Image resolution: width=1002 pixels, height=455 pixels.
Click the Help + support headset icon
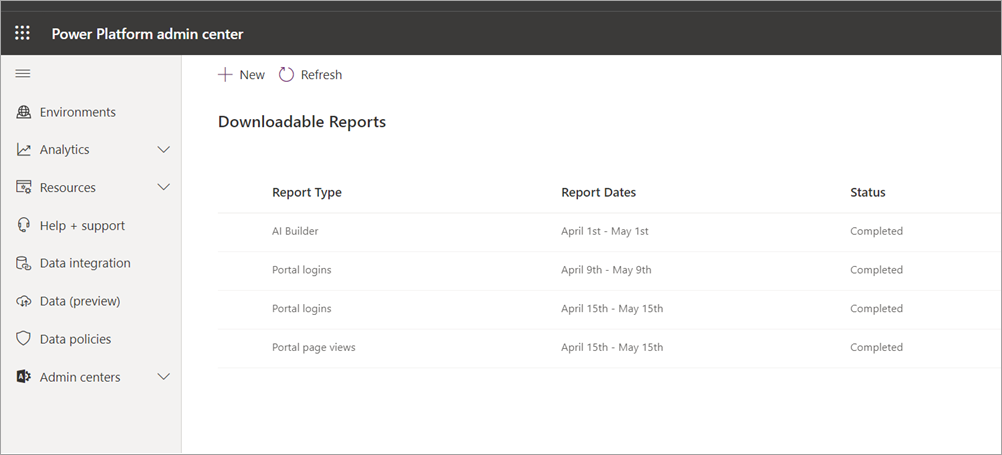click(24, 225)
